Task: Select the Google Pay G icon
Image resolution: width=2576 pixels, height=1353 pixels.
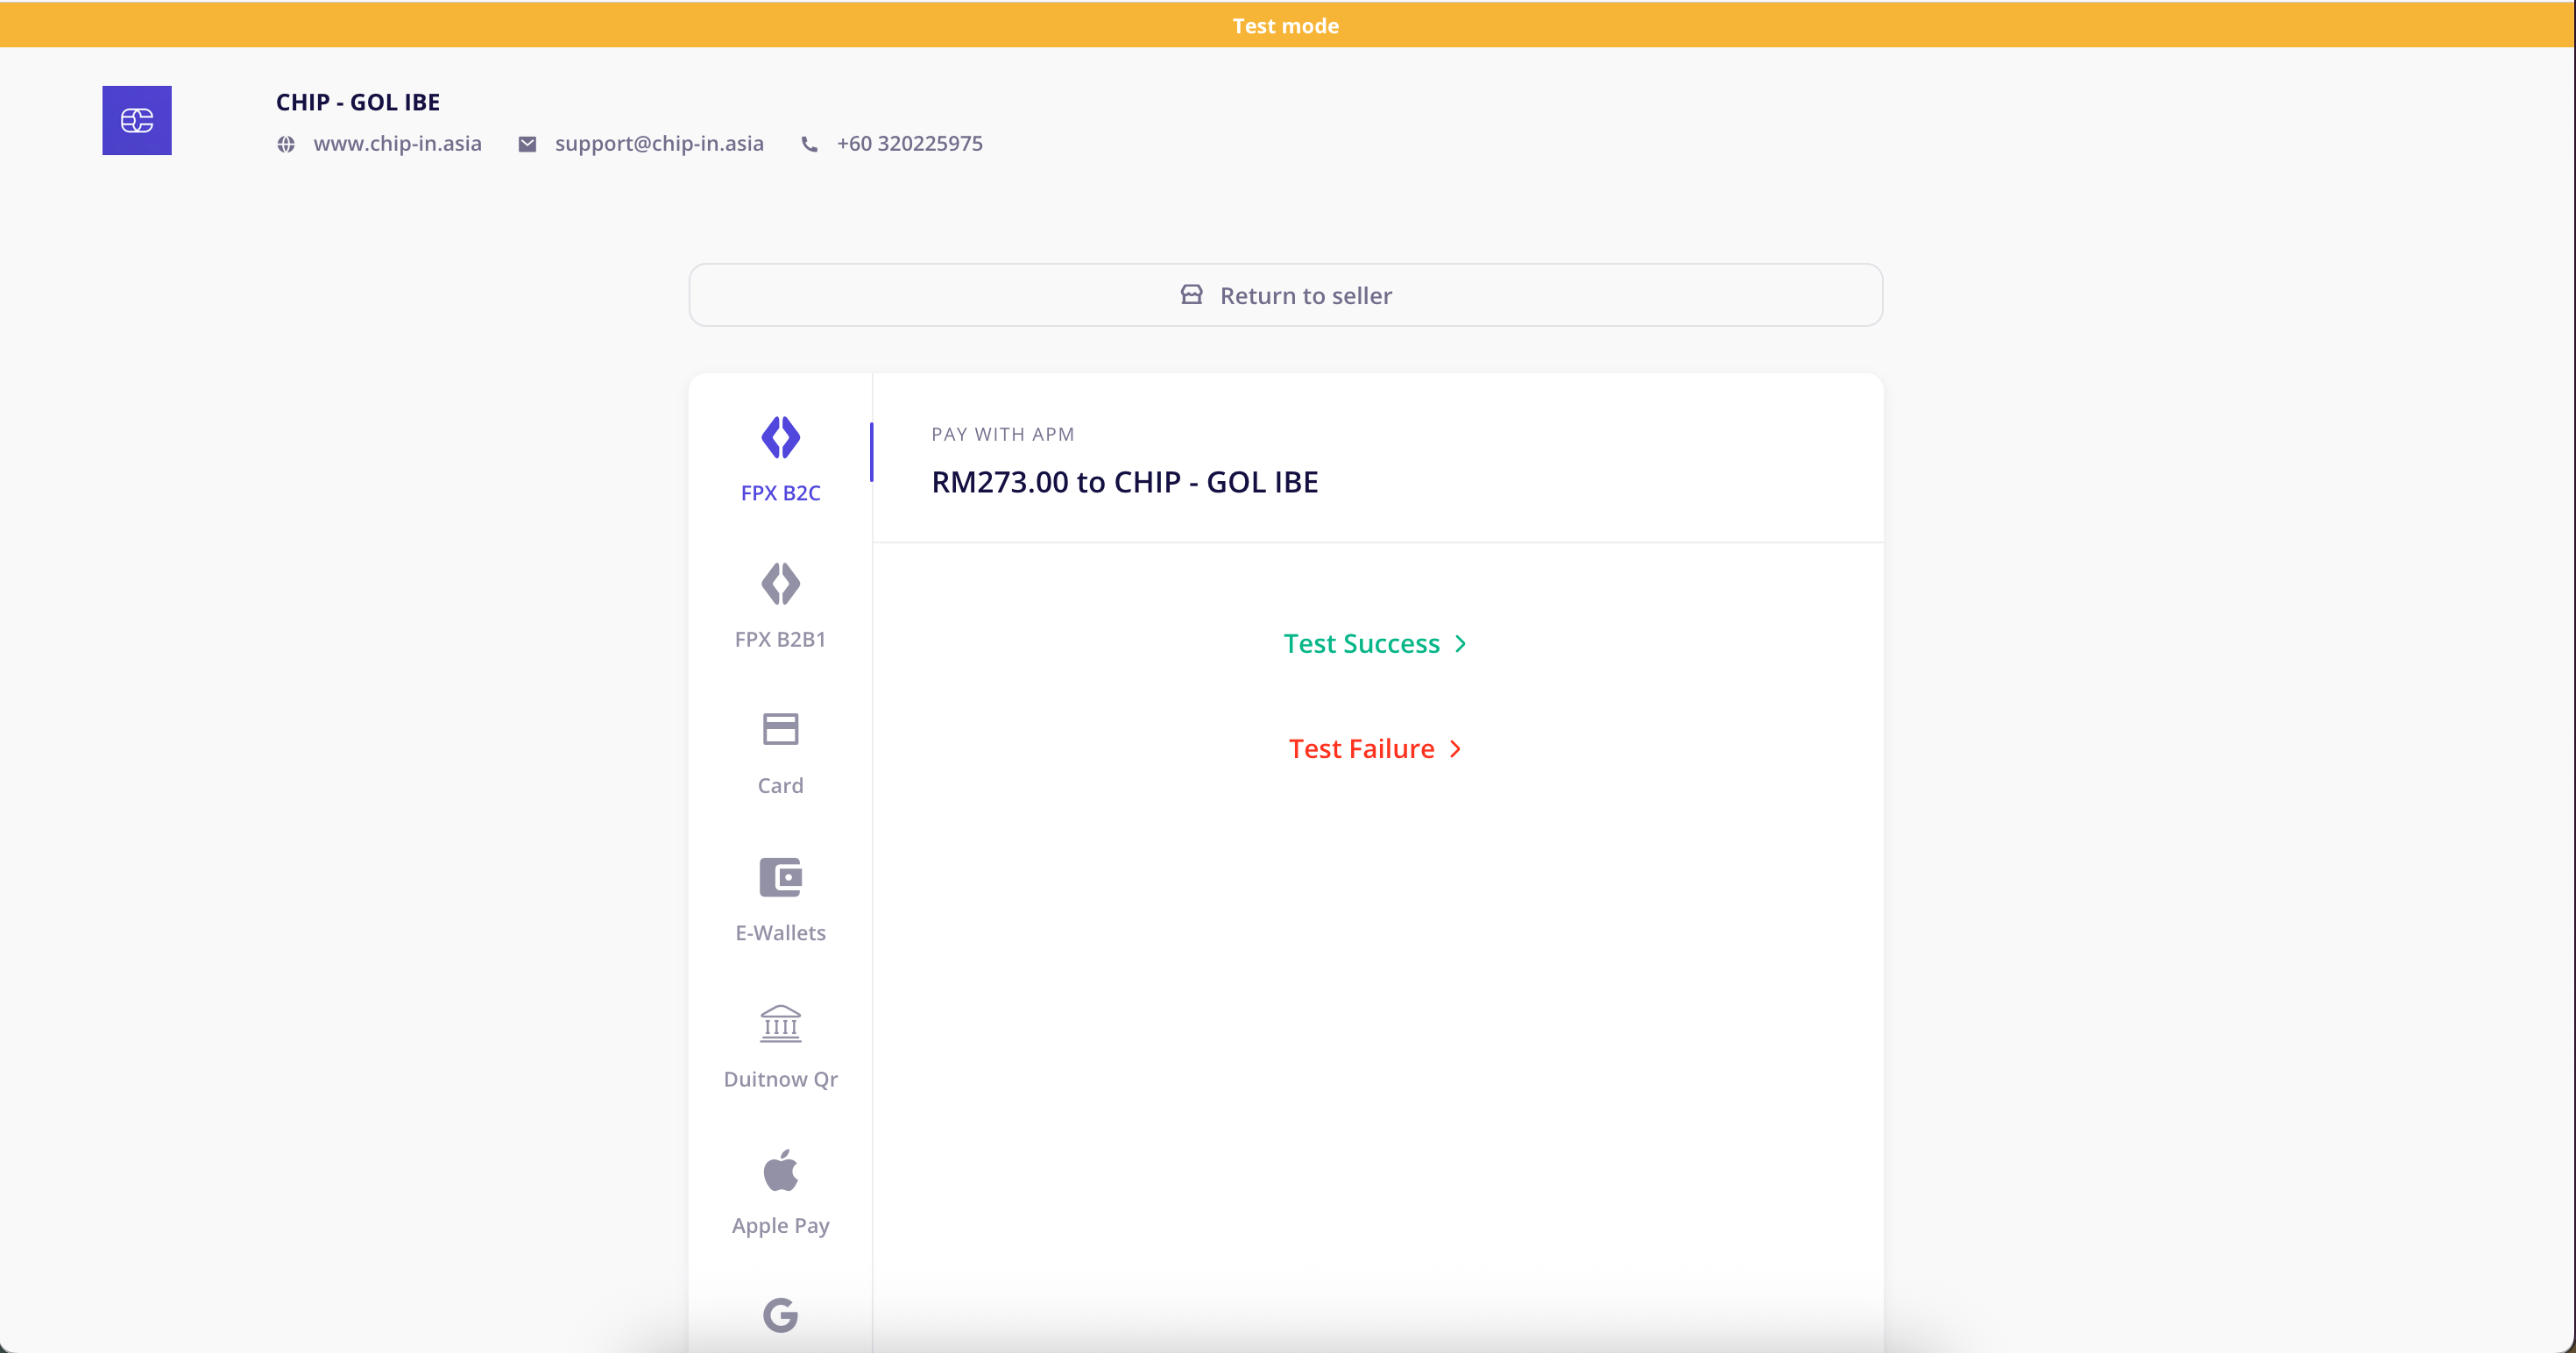Action: coord(780,1315)
